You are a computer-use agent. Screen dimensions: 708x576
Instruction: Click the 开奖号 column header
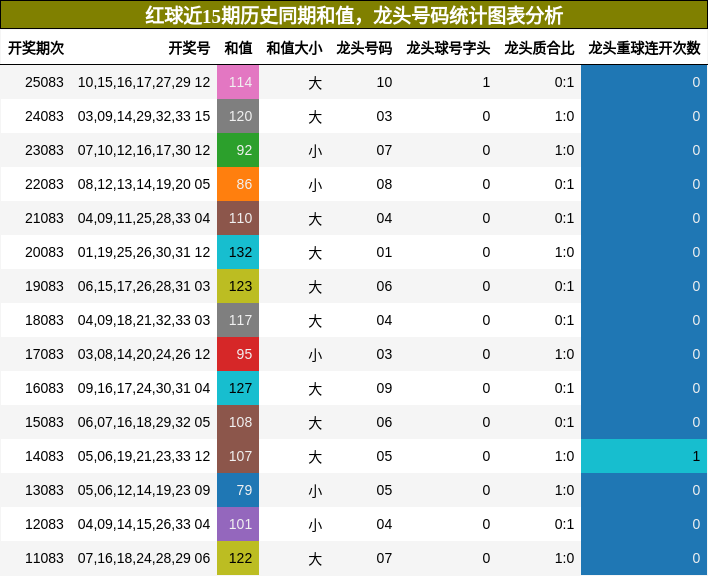pos(189,48)
